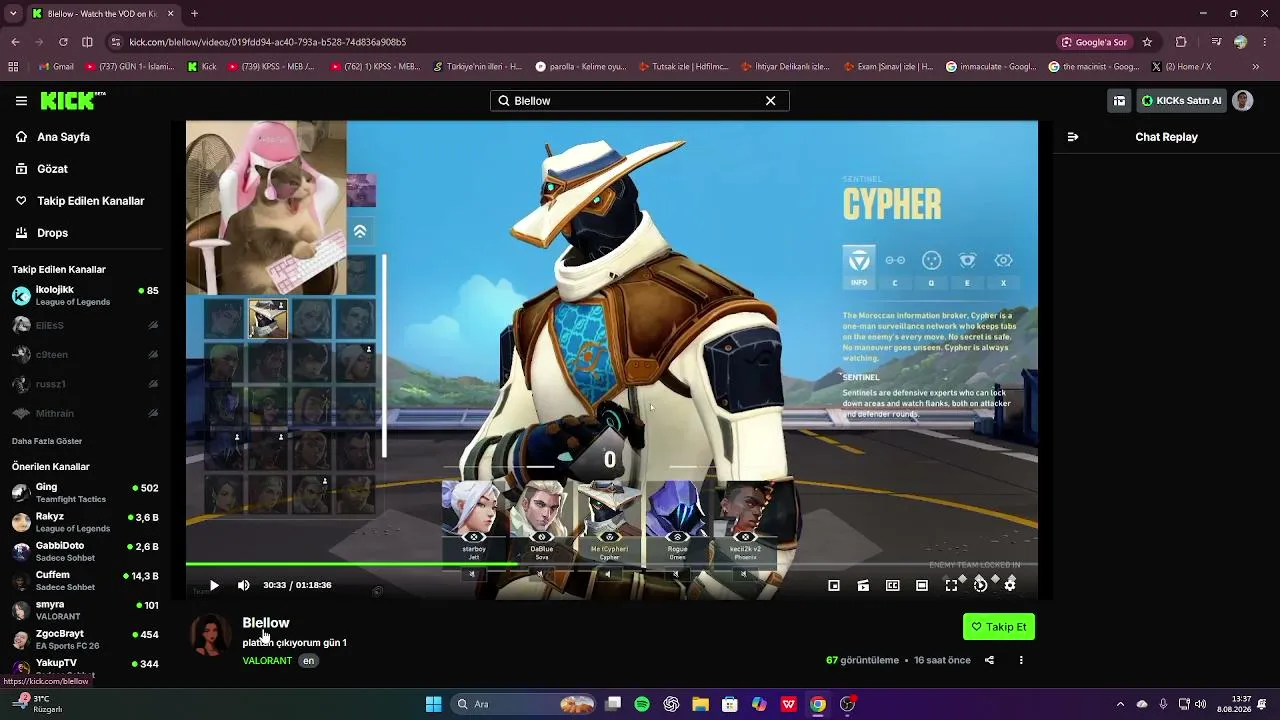
Task: Clear the Blellow search text
Action: (x=771, y=101)
